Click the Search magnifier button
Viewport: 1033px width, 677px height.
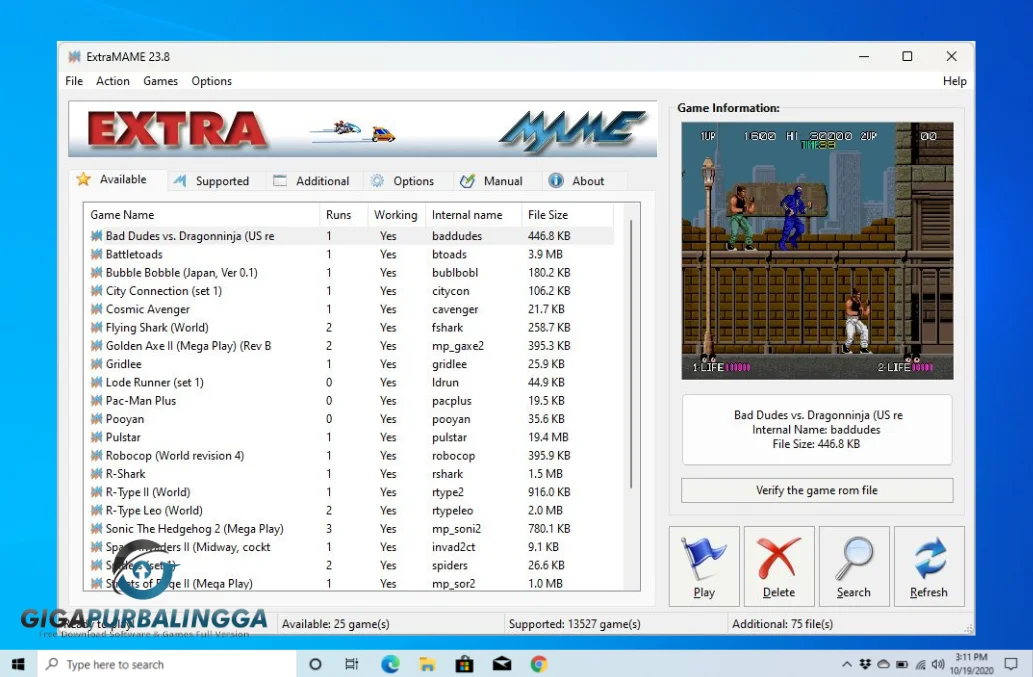click(854, 566)
